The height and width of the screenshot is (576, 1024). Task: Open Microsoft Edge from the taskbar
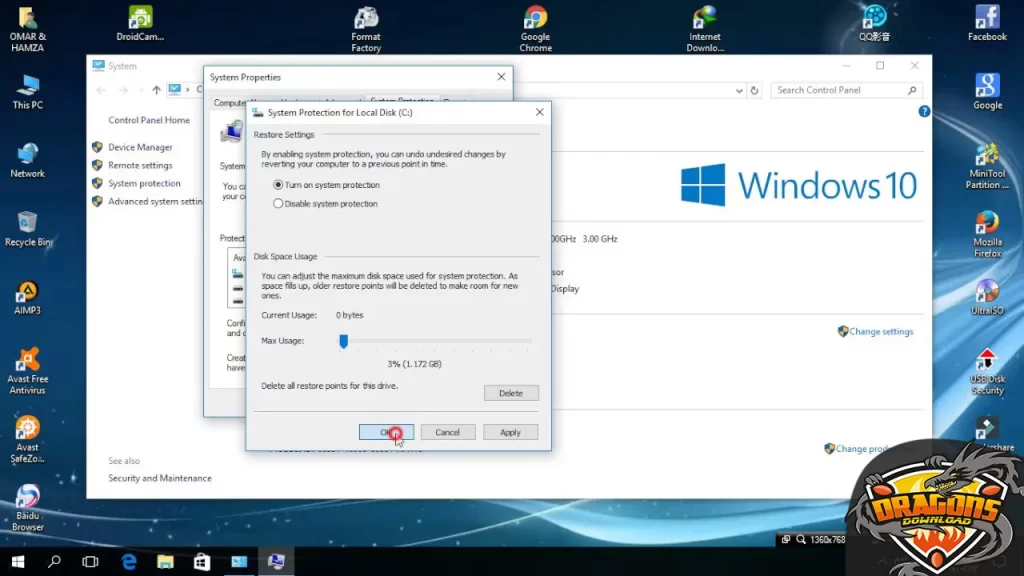(x=128, y=562)
